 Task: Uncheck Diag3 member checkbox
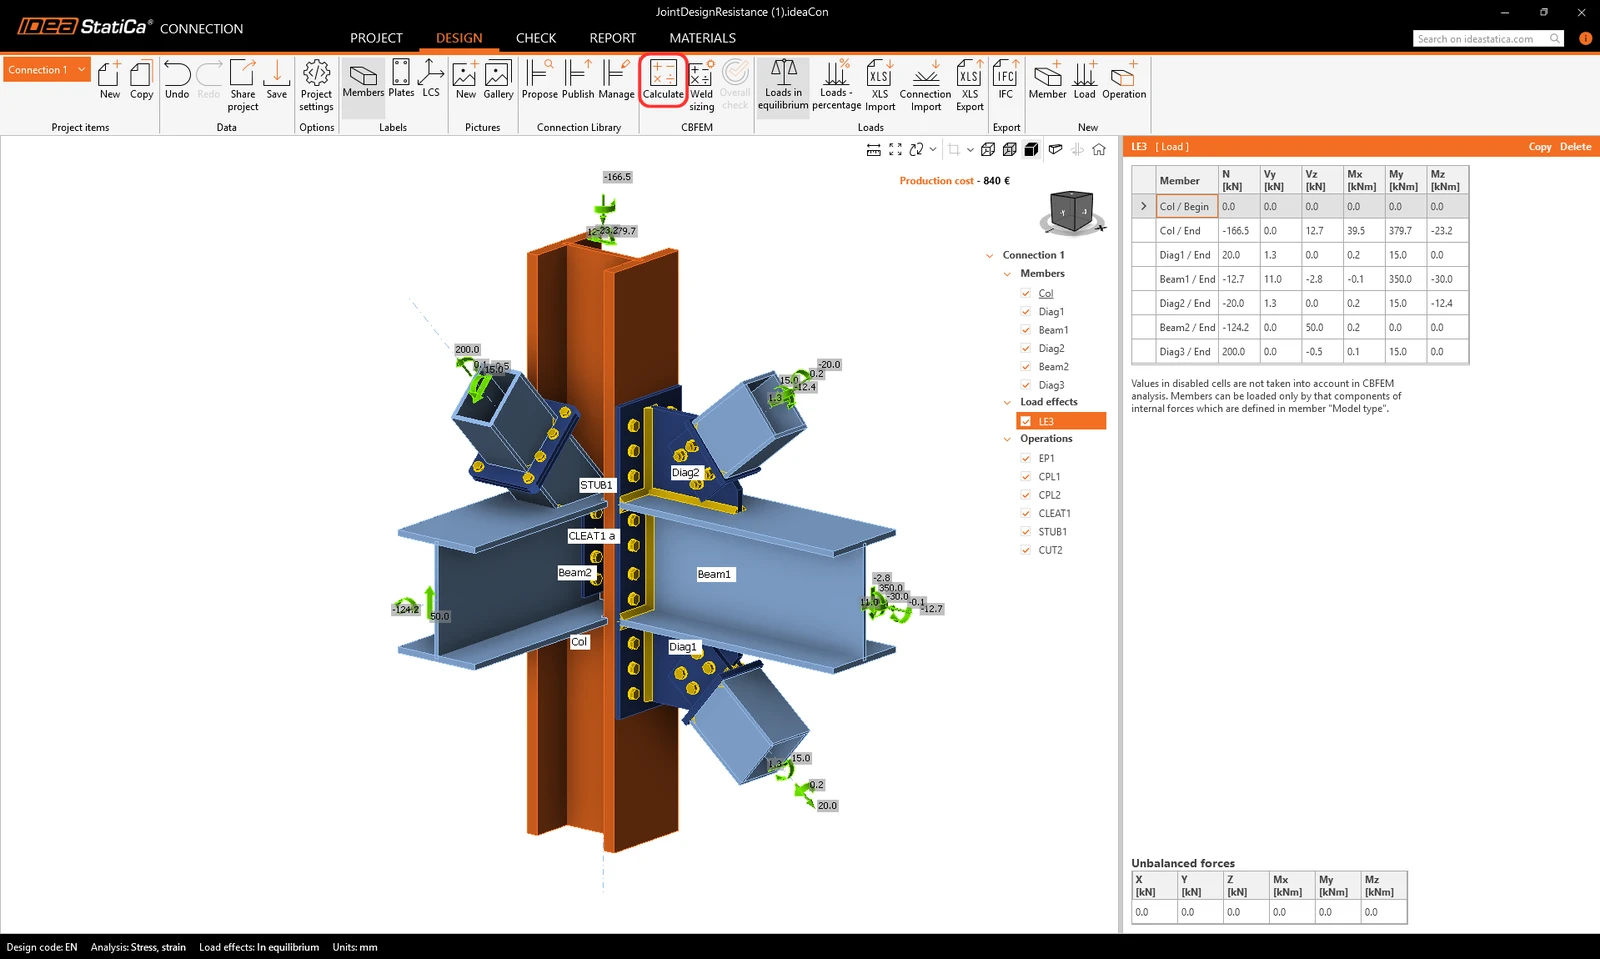click(1026, 385)
